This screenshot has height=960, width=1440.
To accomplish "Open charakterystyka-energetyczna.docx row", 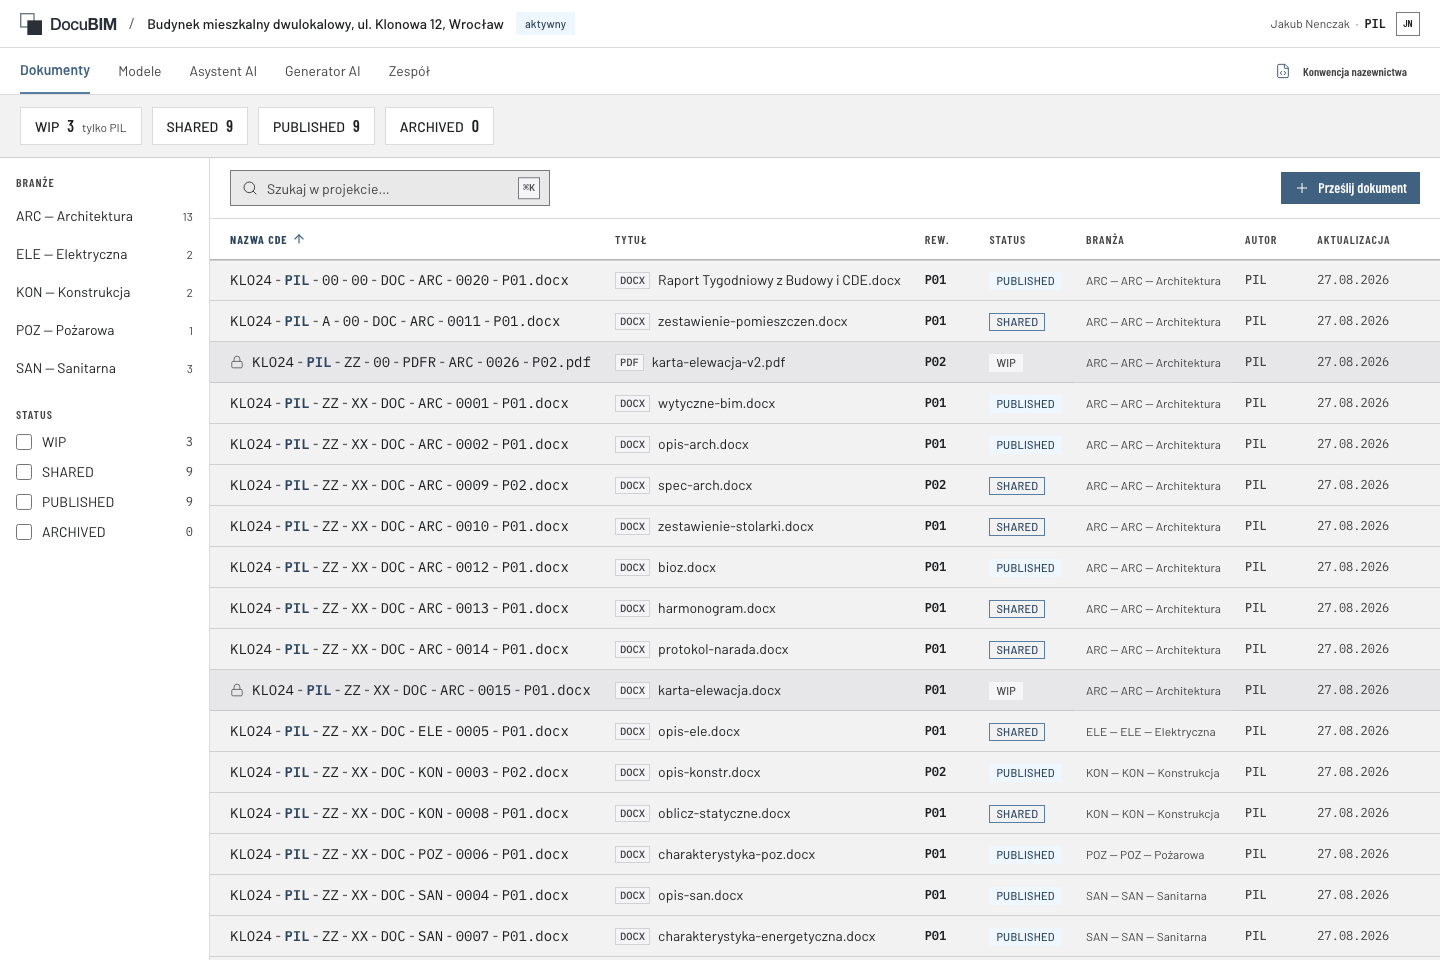I will pos(825,936).
